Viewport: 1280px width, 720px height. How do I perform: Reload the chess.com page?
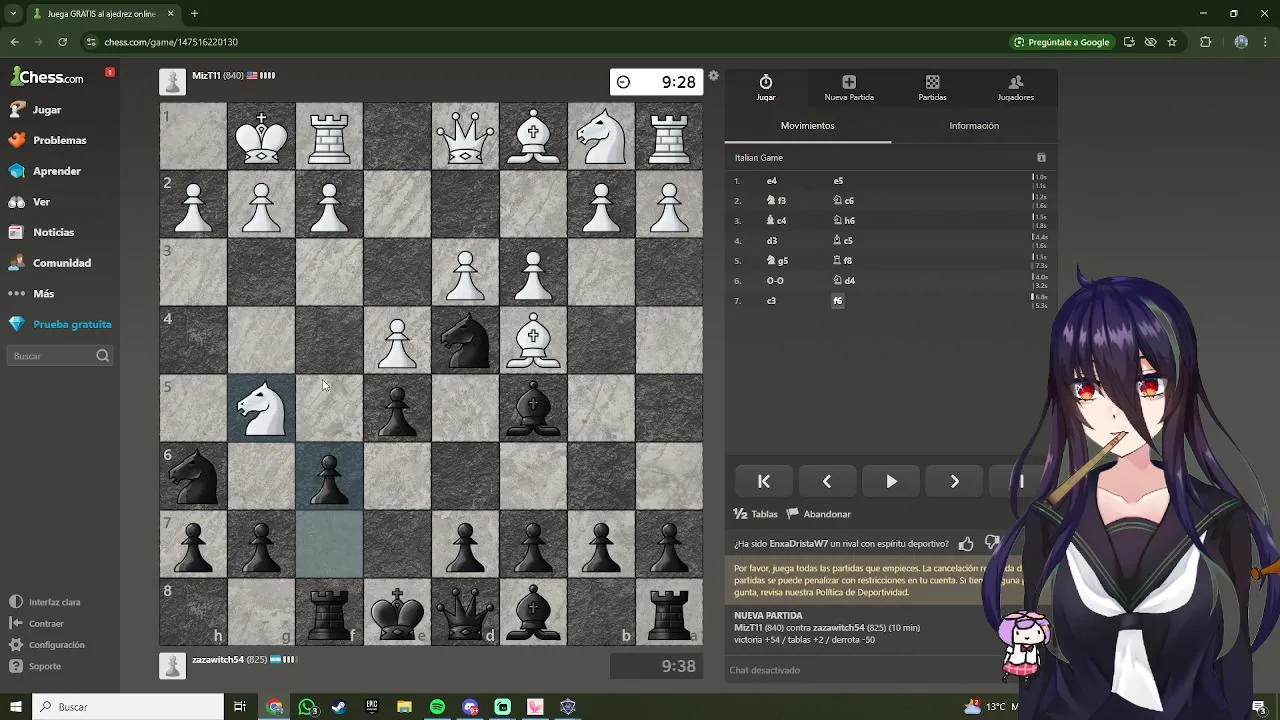pos(62,42)
